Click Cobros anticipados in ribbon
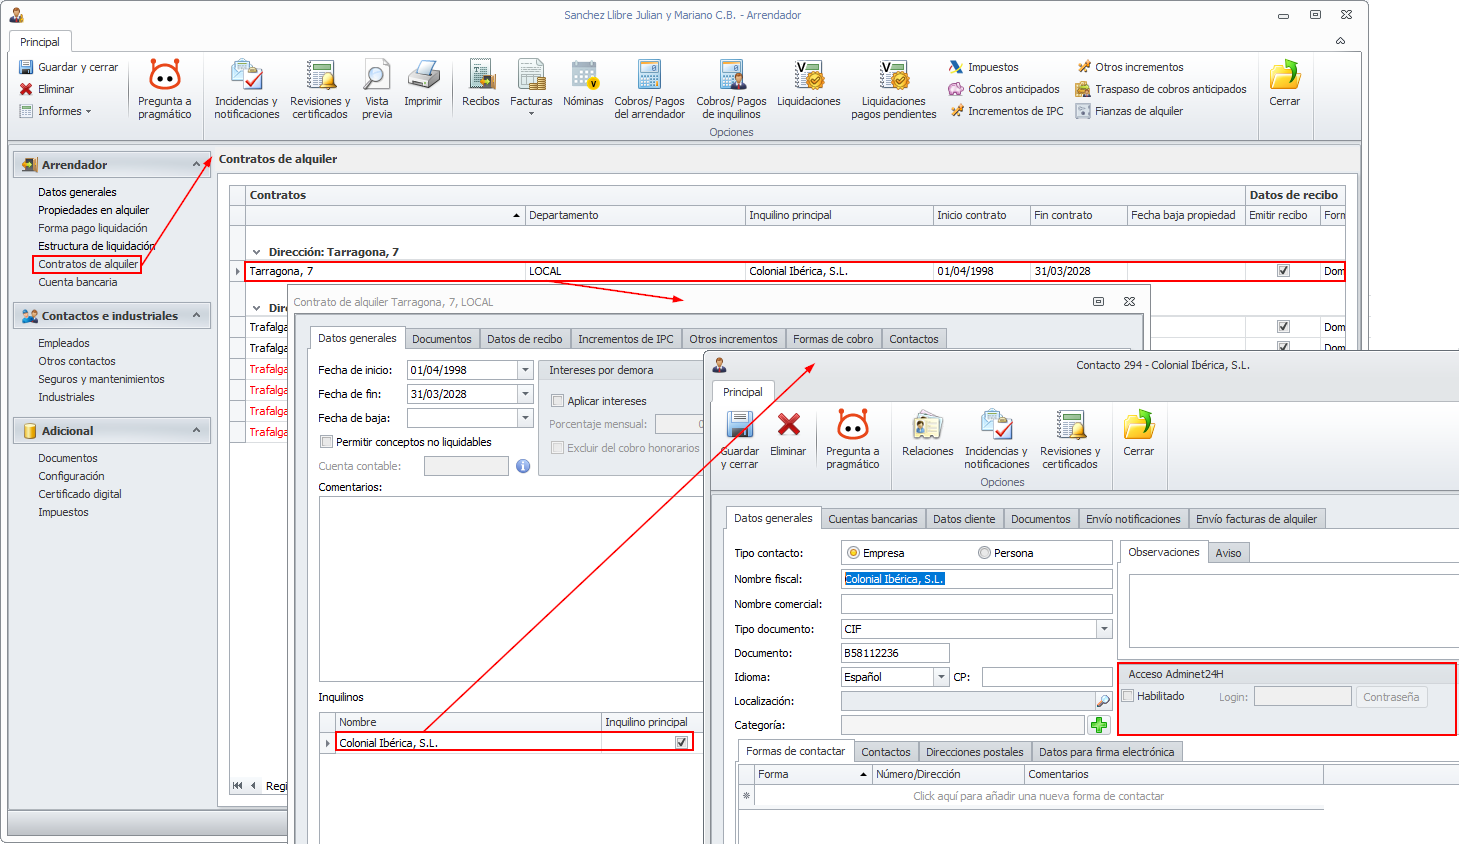The height and width of the screenshot is (844, 1459). [x=1004, y=89]
